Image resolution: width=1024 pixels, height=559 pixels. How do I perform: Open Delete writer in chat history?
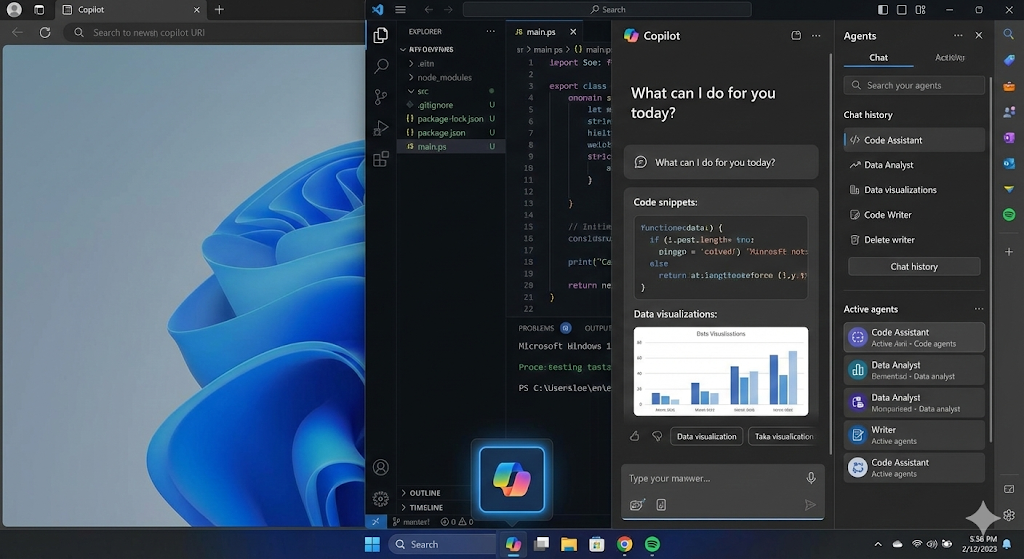[914, 240]
